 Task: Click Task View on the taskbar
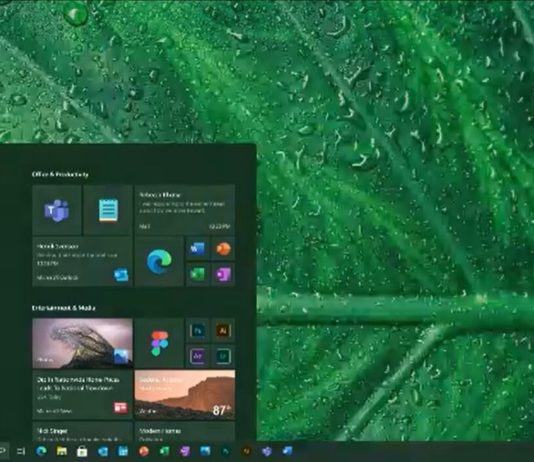[x=21, y=451]
